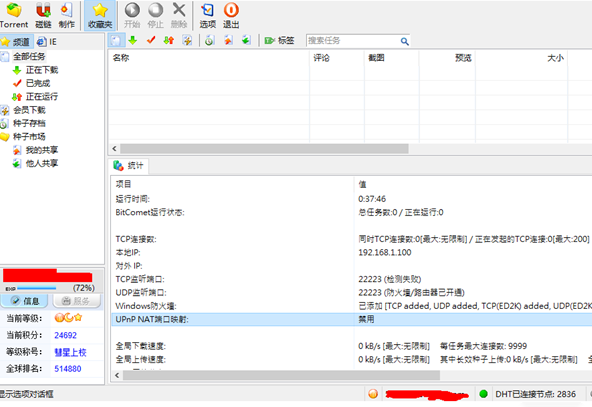Toggle the 收藏夹 favorites star button

click(100, 15)
